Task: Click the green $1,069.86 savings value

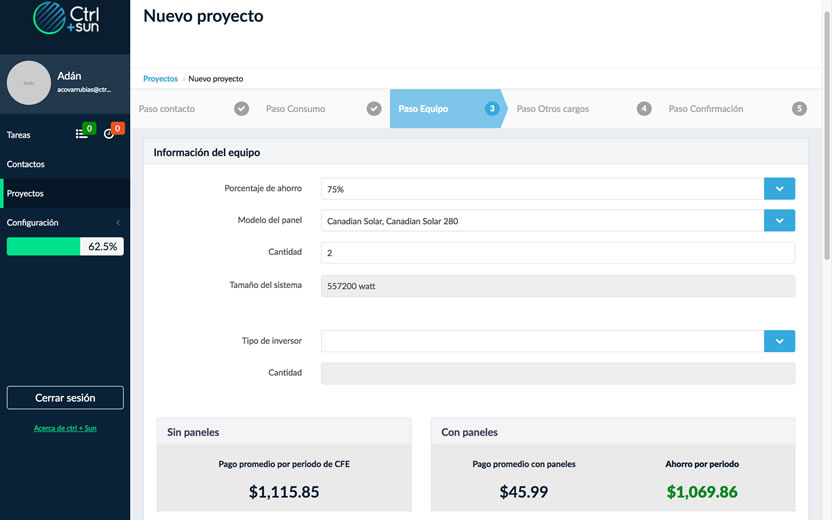Action: click(x=702, y=492)
